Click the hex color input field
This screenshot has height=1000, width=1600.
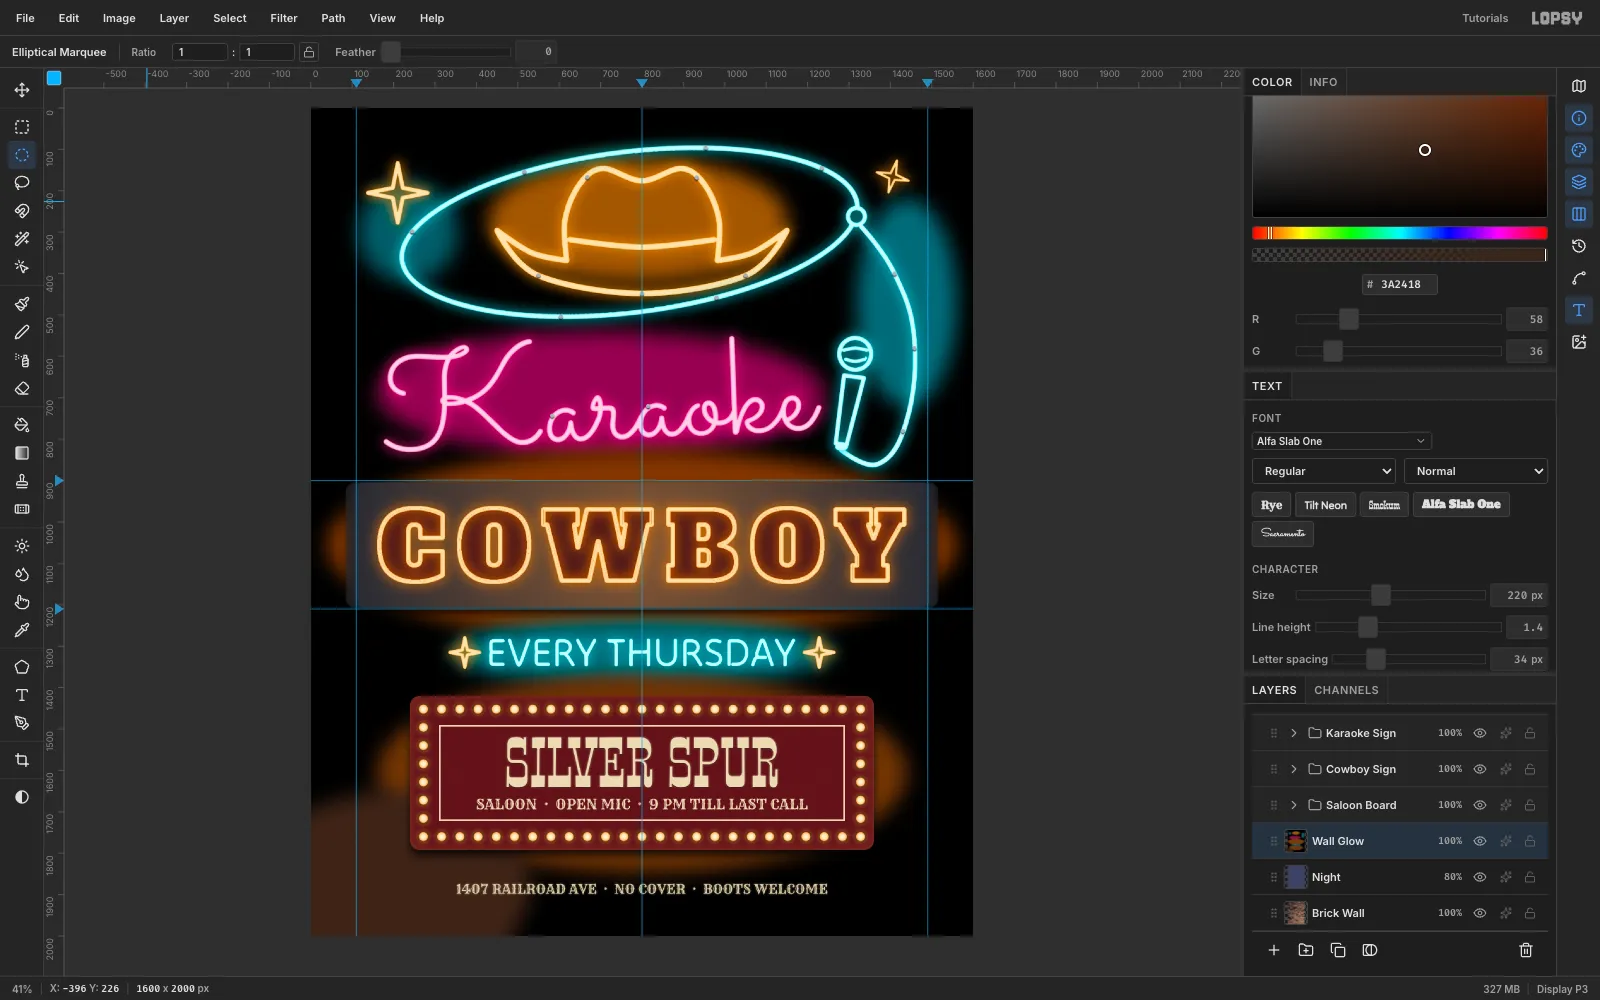pos(1400,284)
